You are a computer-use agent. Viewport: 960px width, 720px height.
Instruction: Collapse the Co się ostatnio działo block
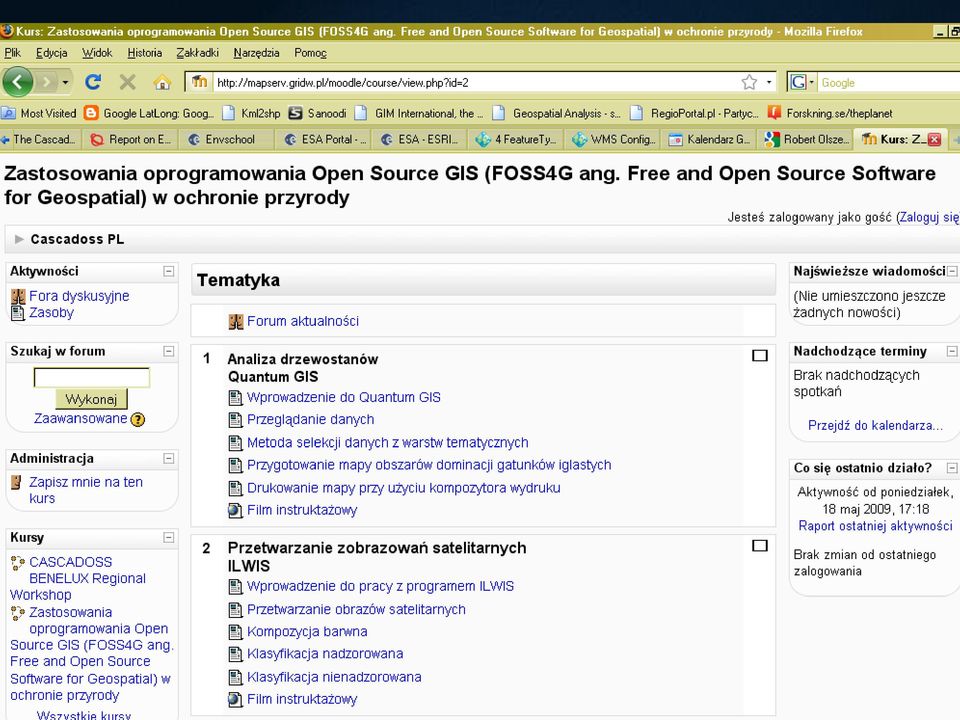(x=952, y=468)
